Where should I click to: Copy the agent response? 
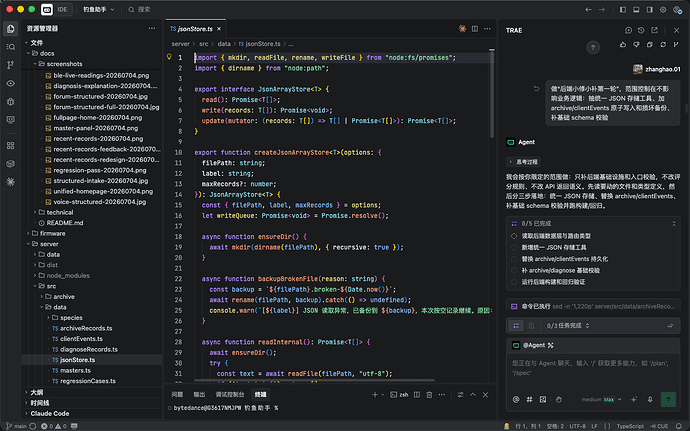tap(650, 44)
